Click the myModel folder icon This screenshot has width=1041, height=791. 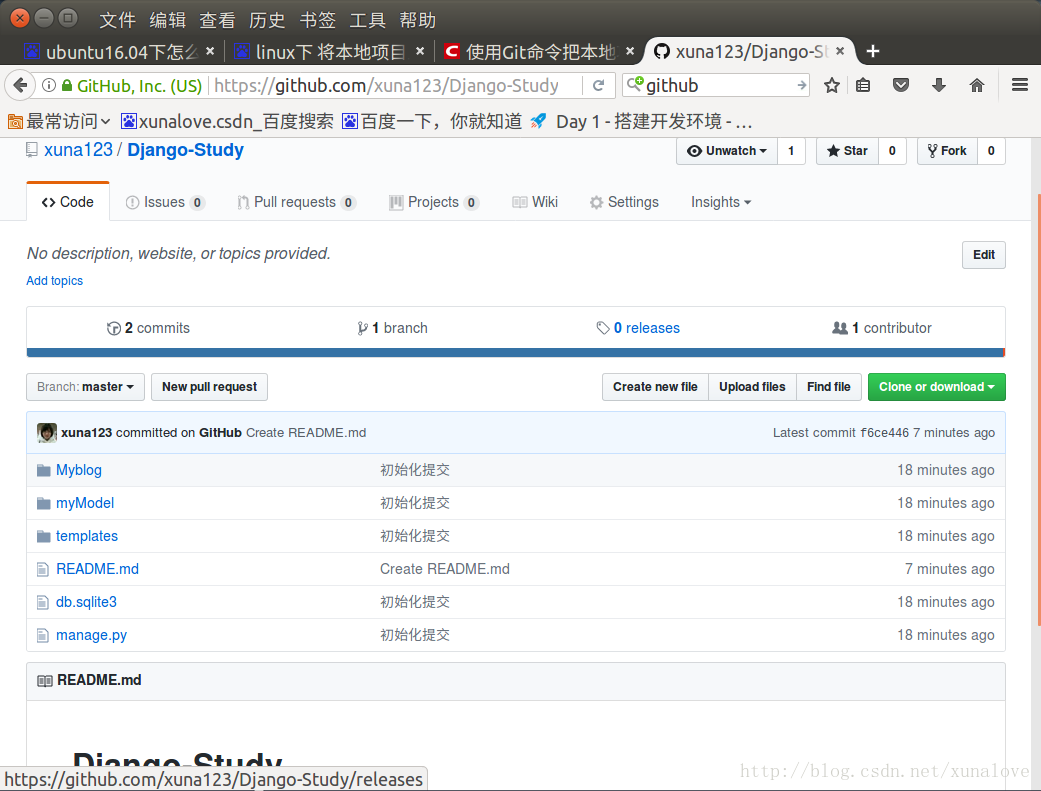pyautogui.click(x=44, y=503)
